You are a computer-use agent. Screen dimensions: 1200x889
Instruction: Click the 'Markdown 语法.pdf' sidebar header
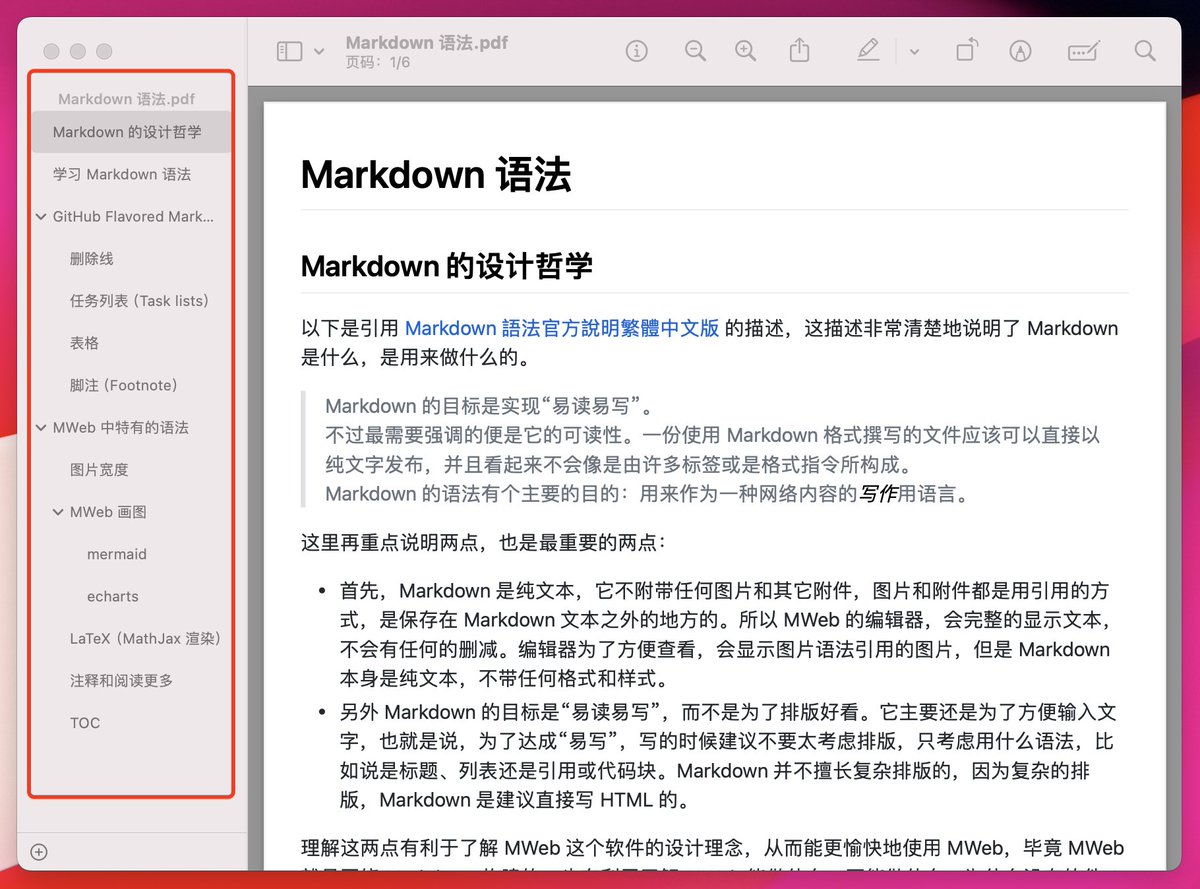(127, 99)
